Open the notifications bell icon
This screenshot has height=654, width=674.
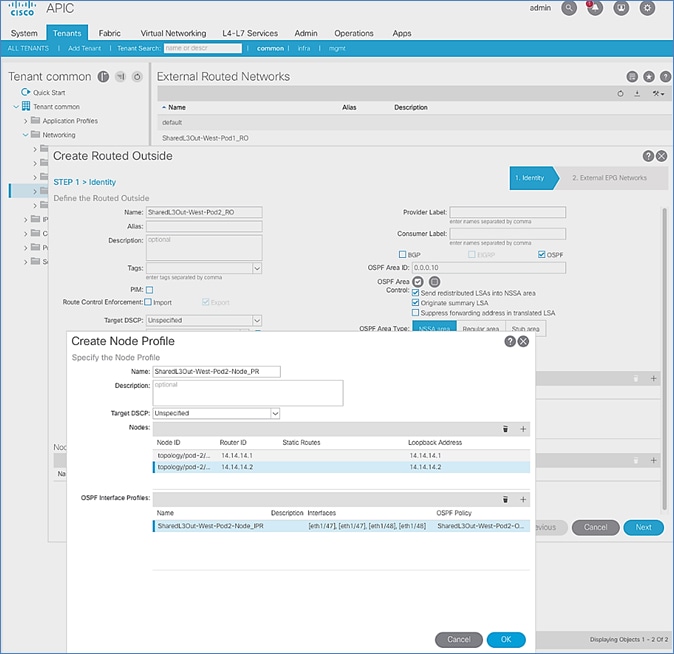pos(595,8)
